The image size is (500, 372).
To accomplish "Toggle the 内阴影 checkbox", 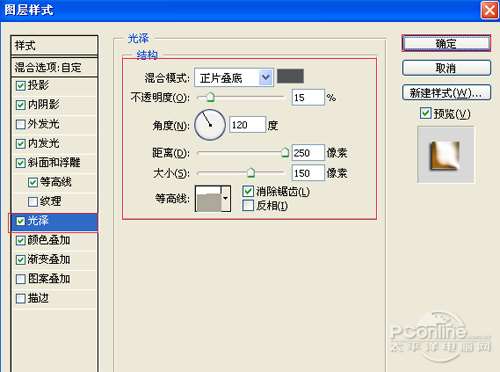I will [21, 105].
